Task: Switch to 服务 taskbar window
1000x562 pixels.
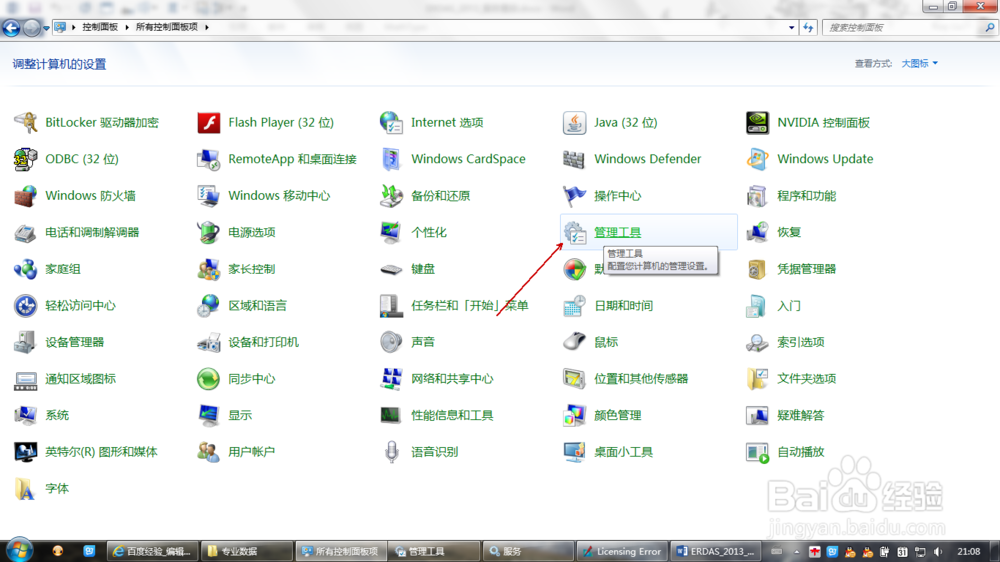Action: 528,551
